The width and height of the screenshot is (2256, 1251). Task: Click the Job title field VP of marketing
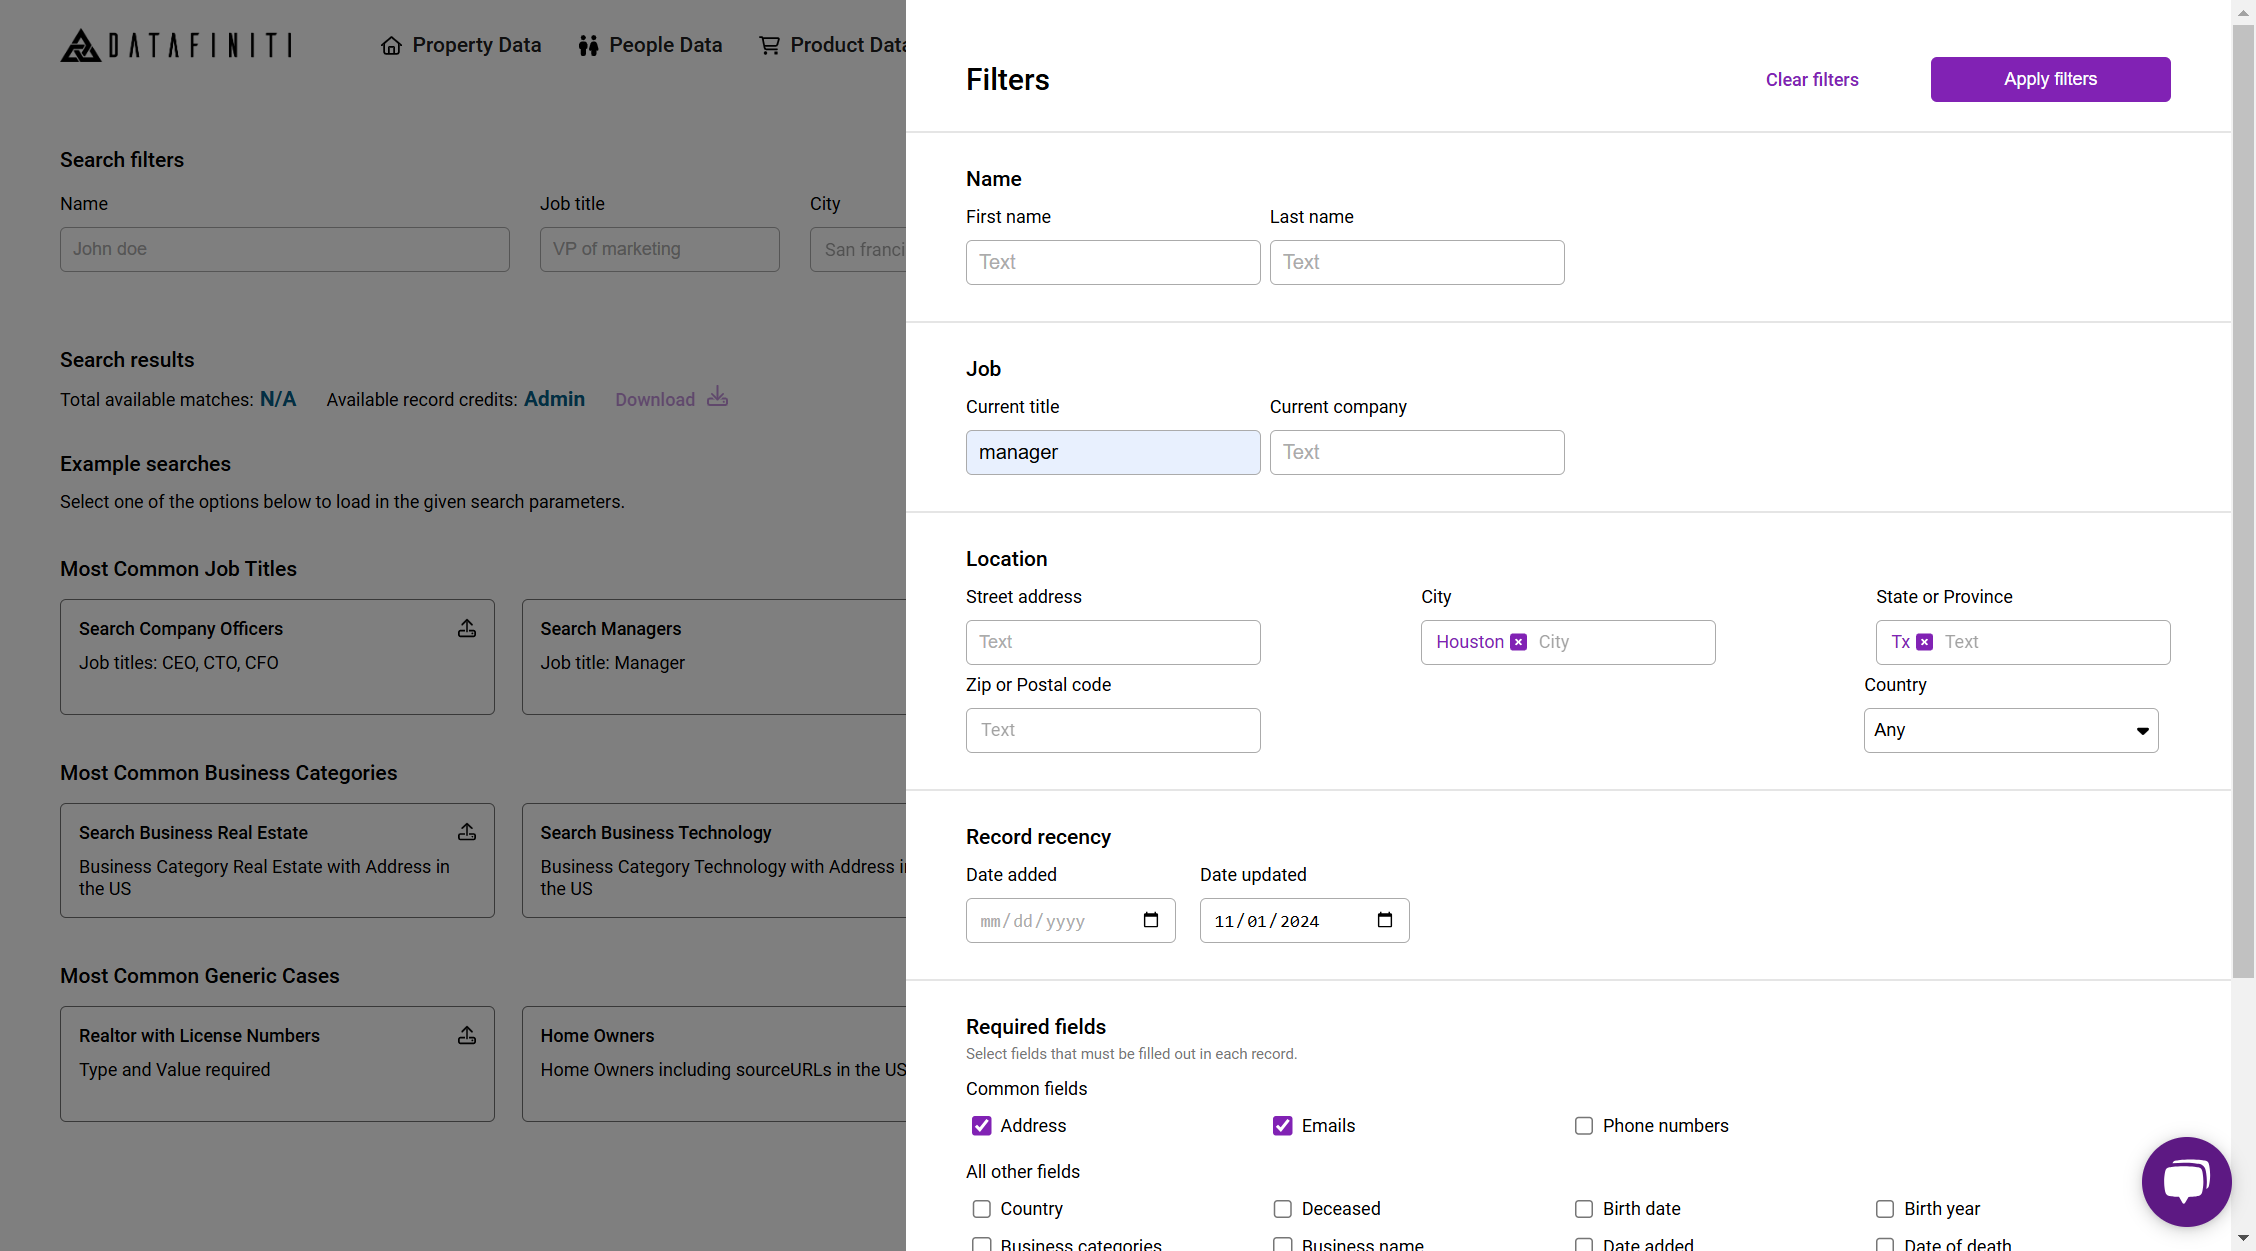(x=660, y=249)
